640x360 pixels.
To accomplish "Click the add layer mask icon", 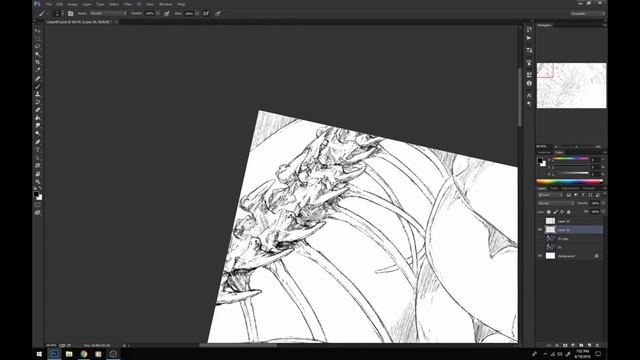I will click(565, 345).
